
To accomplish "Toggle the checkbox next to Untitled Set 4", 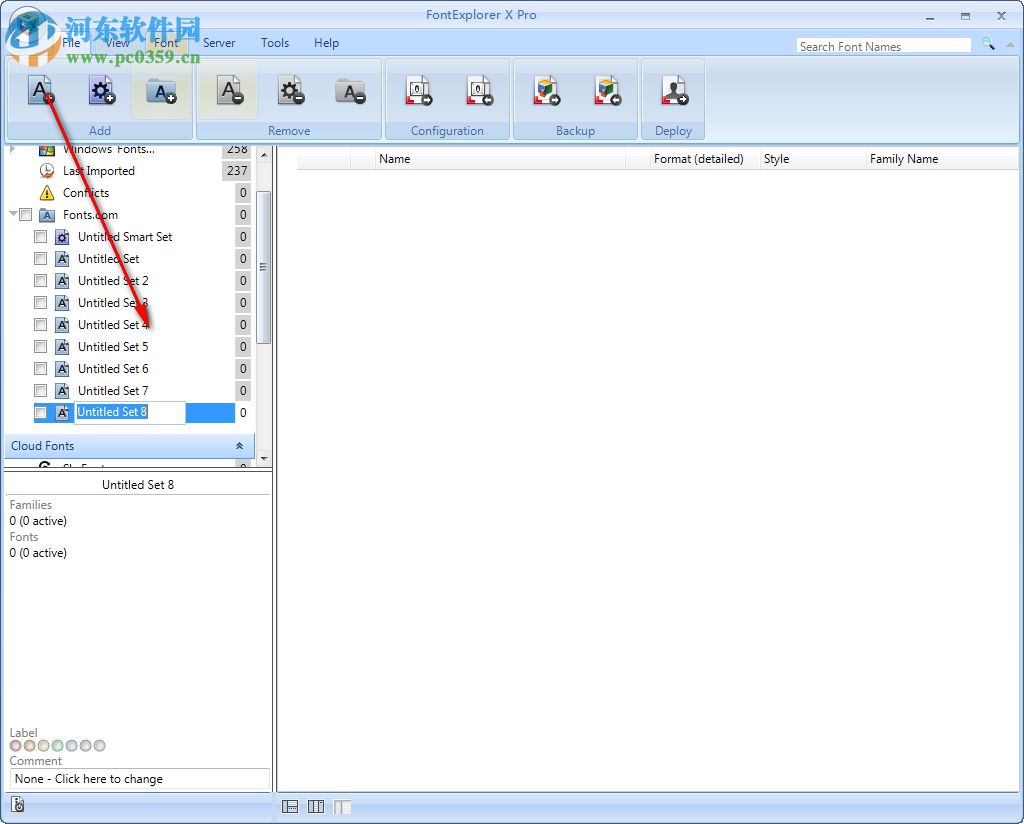I will point(40,324).
